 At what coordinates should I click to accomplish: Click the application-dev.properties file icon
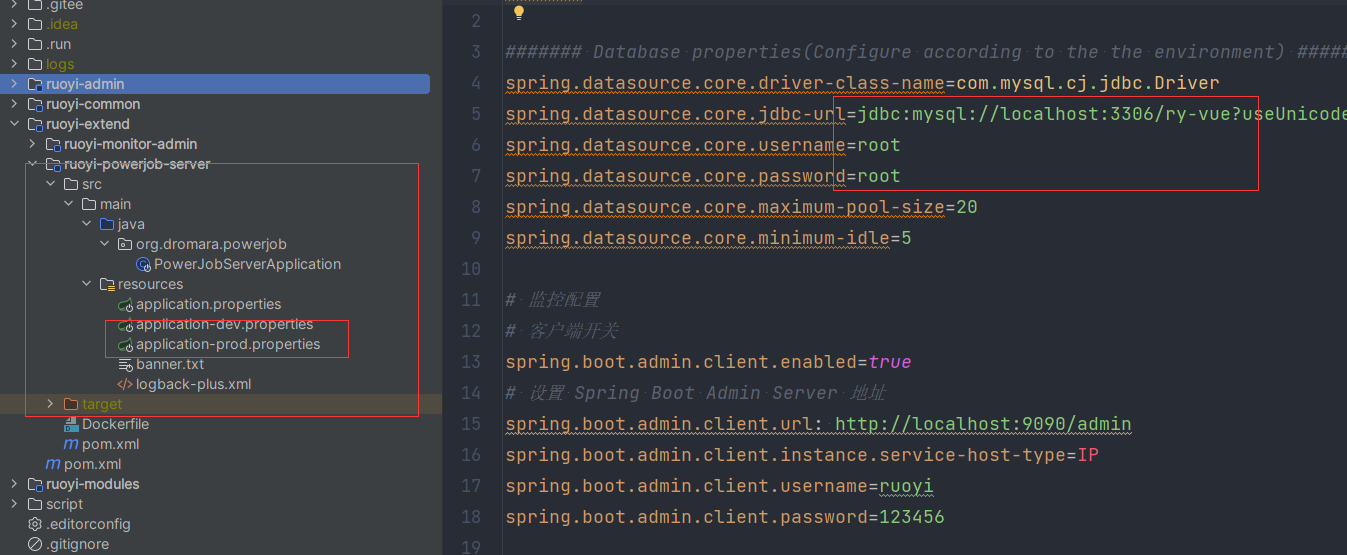125,324
